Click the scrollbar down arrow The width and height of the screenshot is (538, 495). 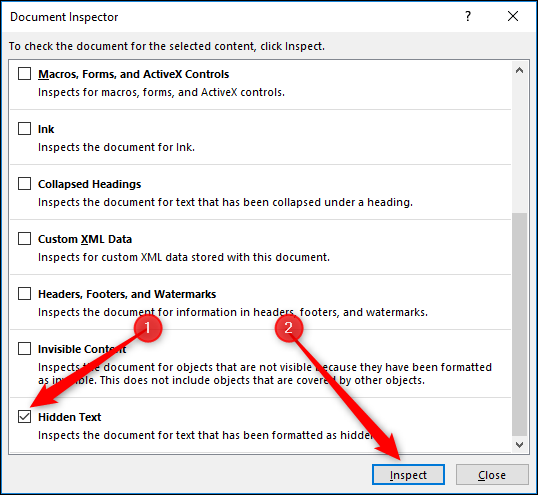click(519, 445)
